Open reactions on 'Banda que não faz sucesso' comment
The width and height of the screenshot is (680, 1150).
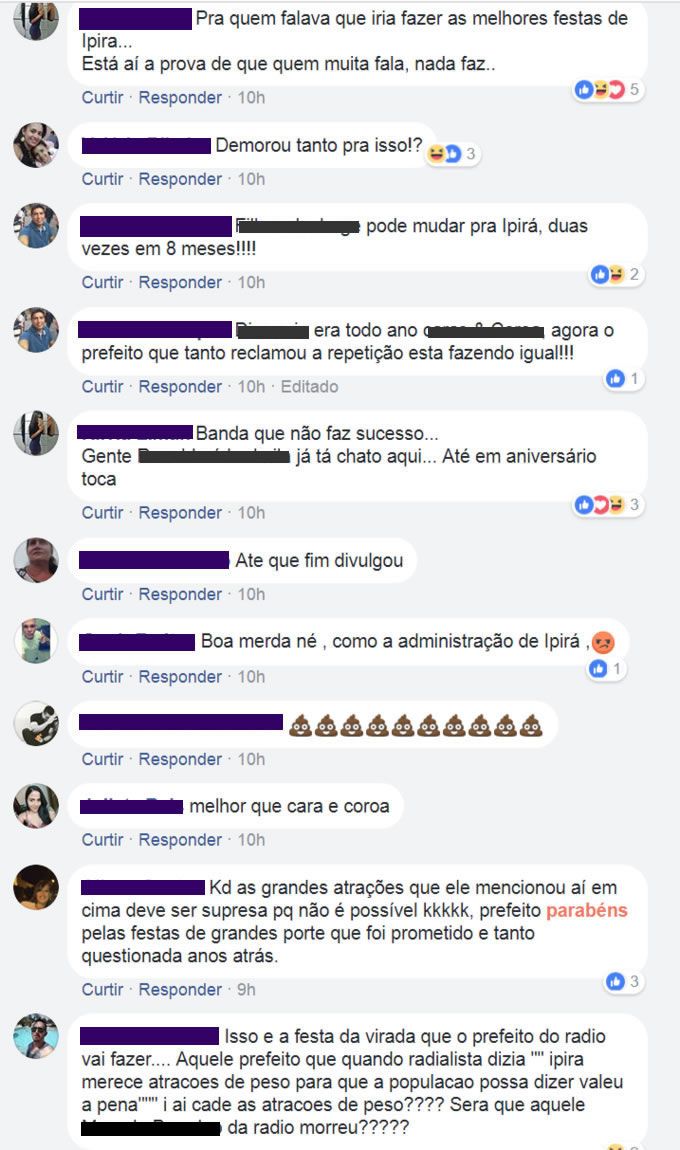(x=608, y=505)
